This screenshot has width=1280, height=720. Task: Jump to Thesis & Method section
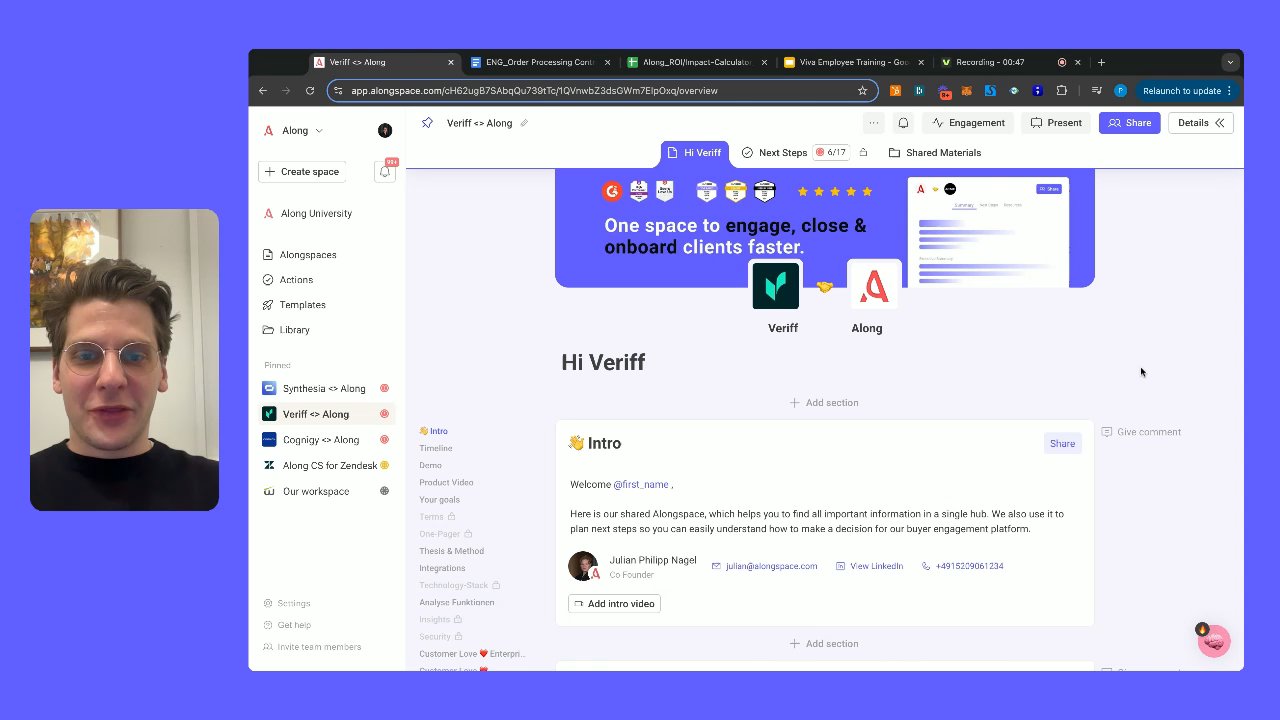click(x=451, y=551)
